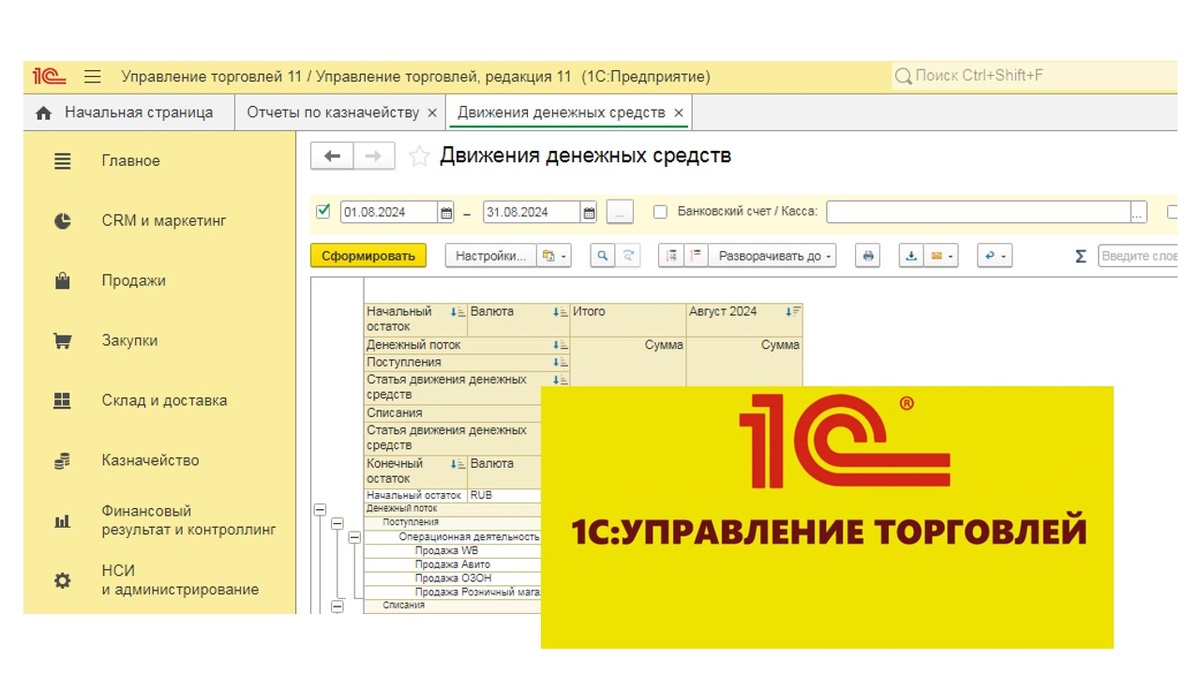
Task: Open Склад и доставка via grid icon
Action: [61, 399]
